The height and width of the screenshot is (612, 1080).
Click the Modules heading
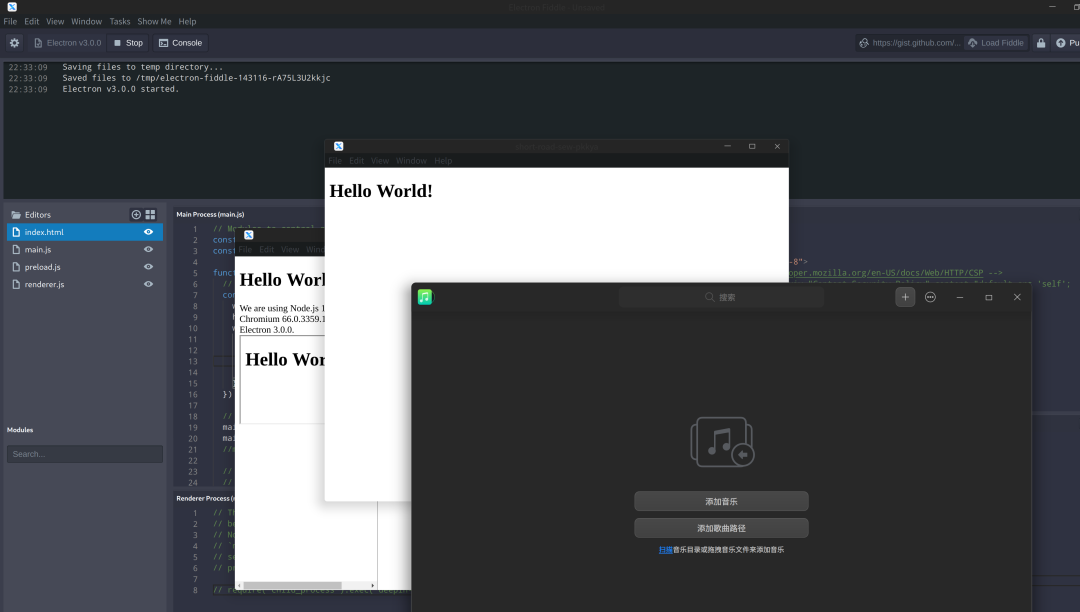[20, 430]
